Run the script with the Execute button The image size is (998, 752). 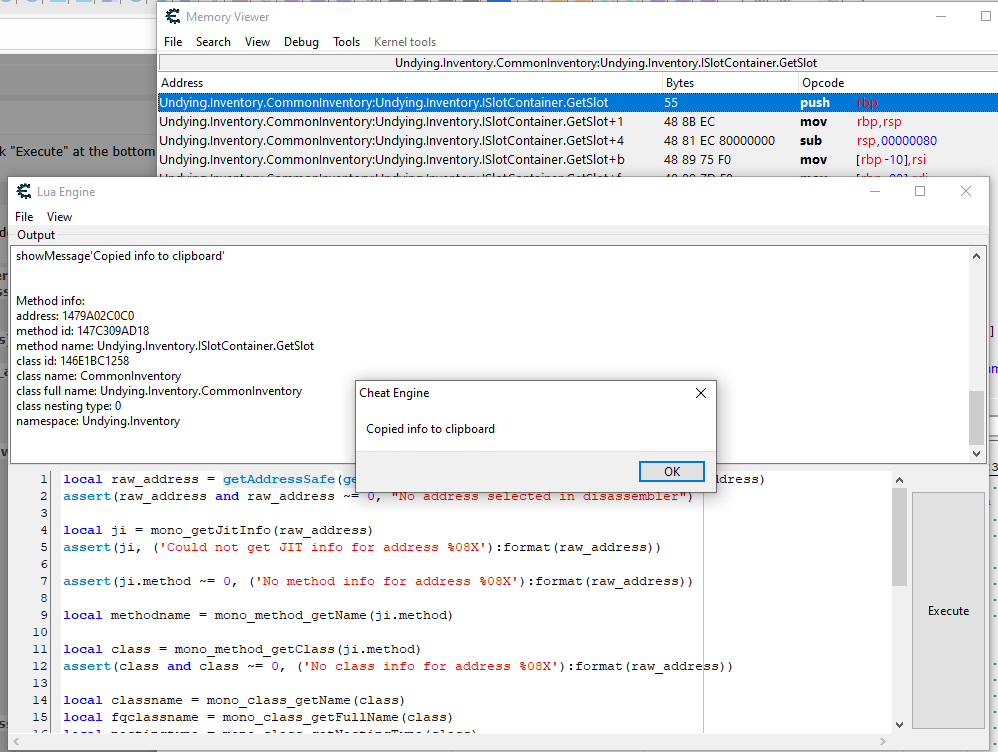coord(948,610)
